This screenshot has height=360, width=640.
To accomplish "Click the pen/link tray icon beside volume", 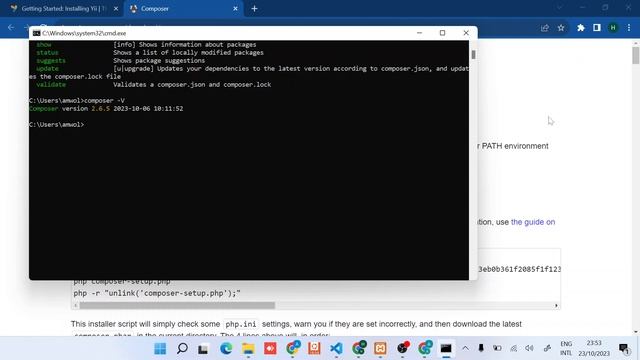I will pos(547,348).
